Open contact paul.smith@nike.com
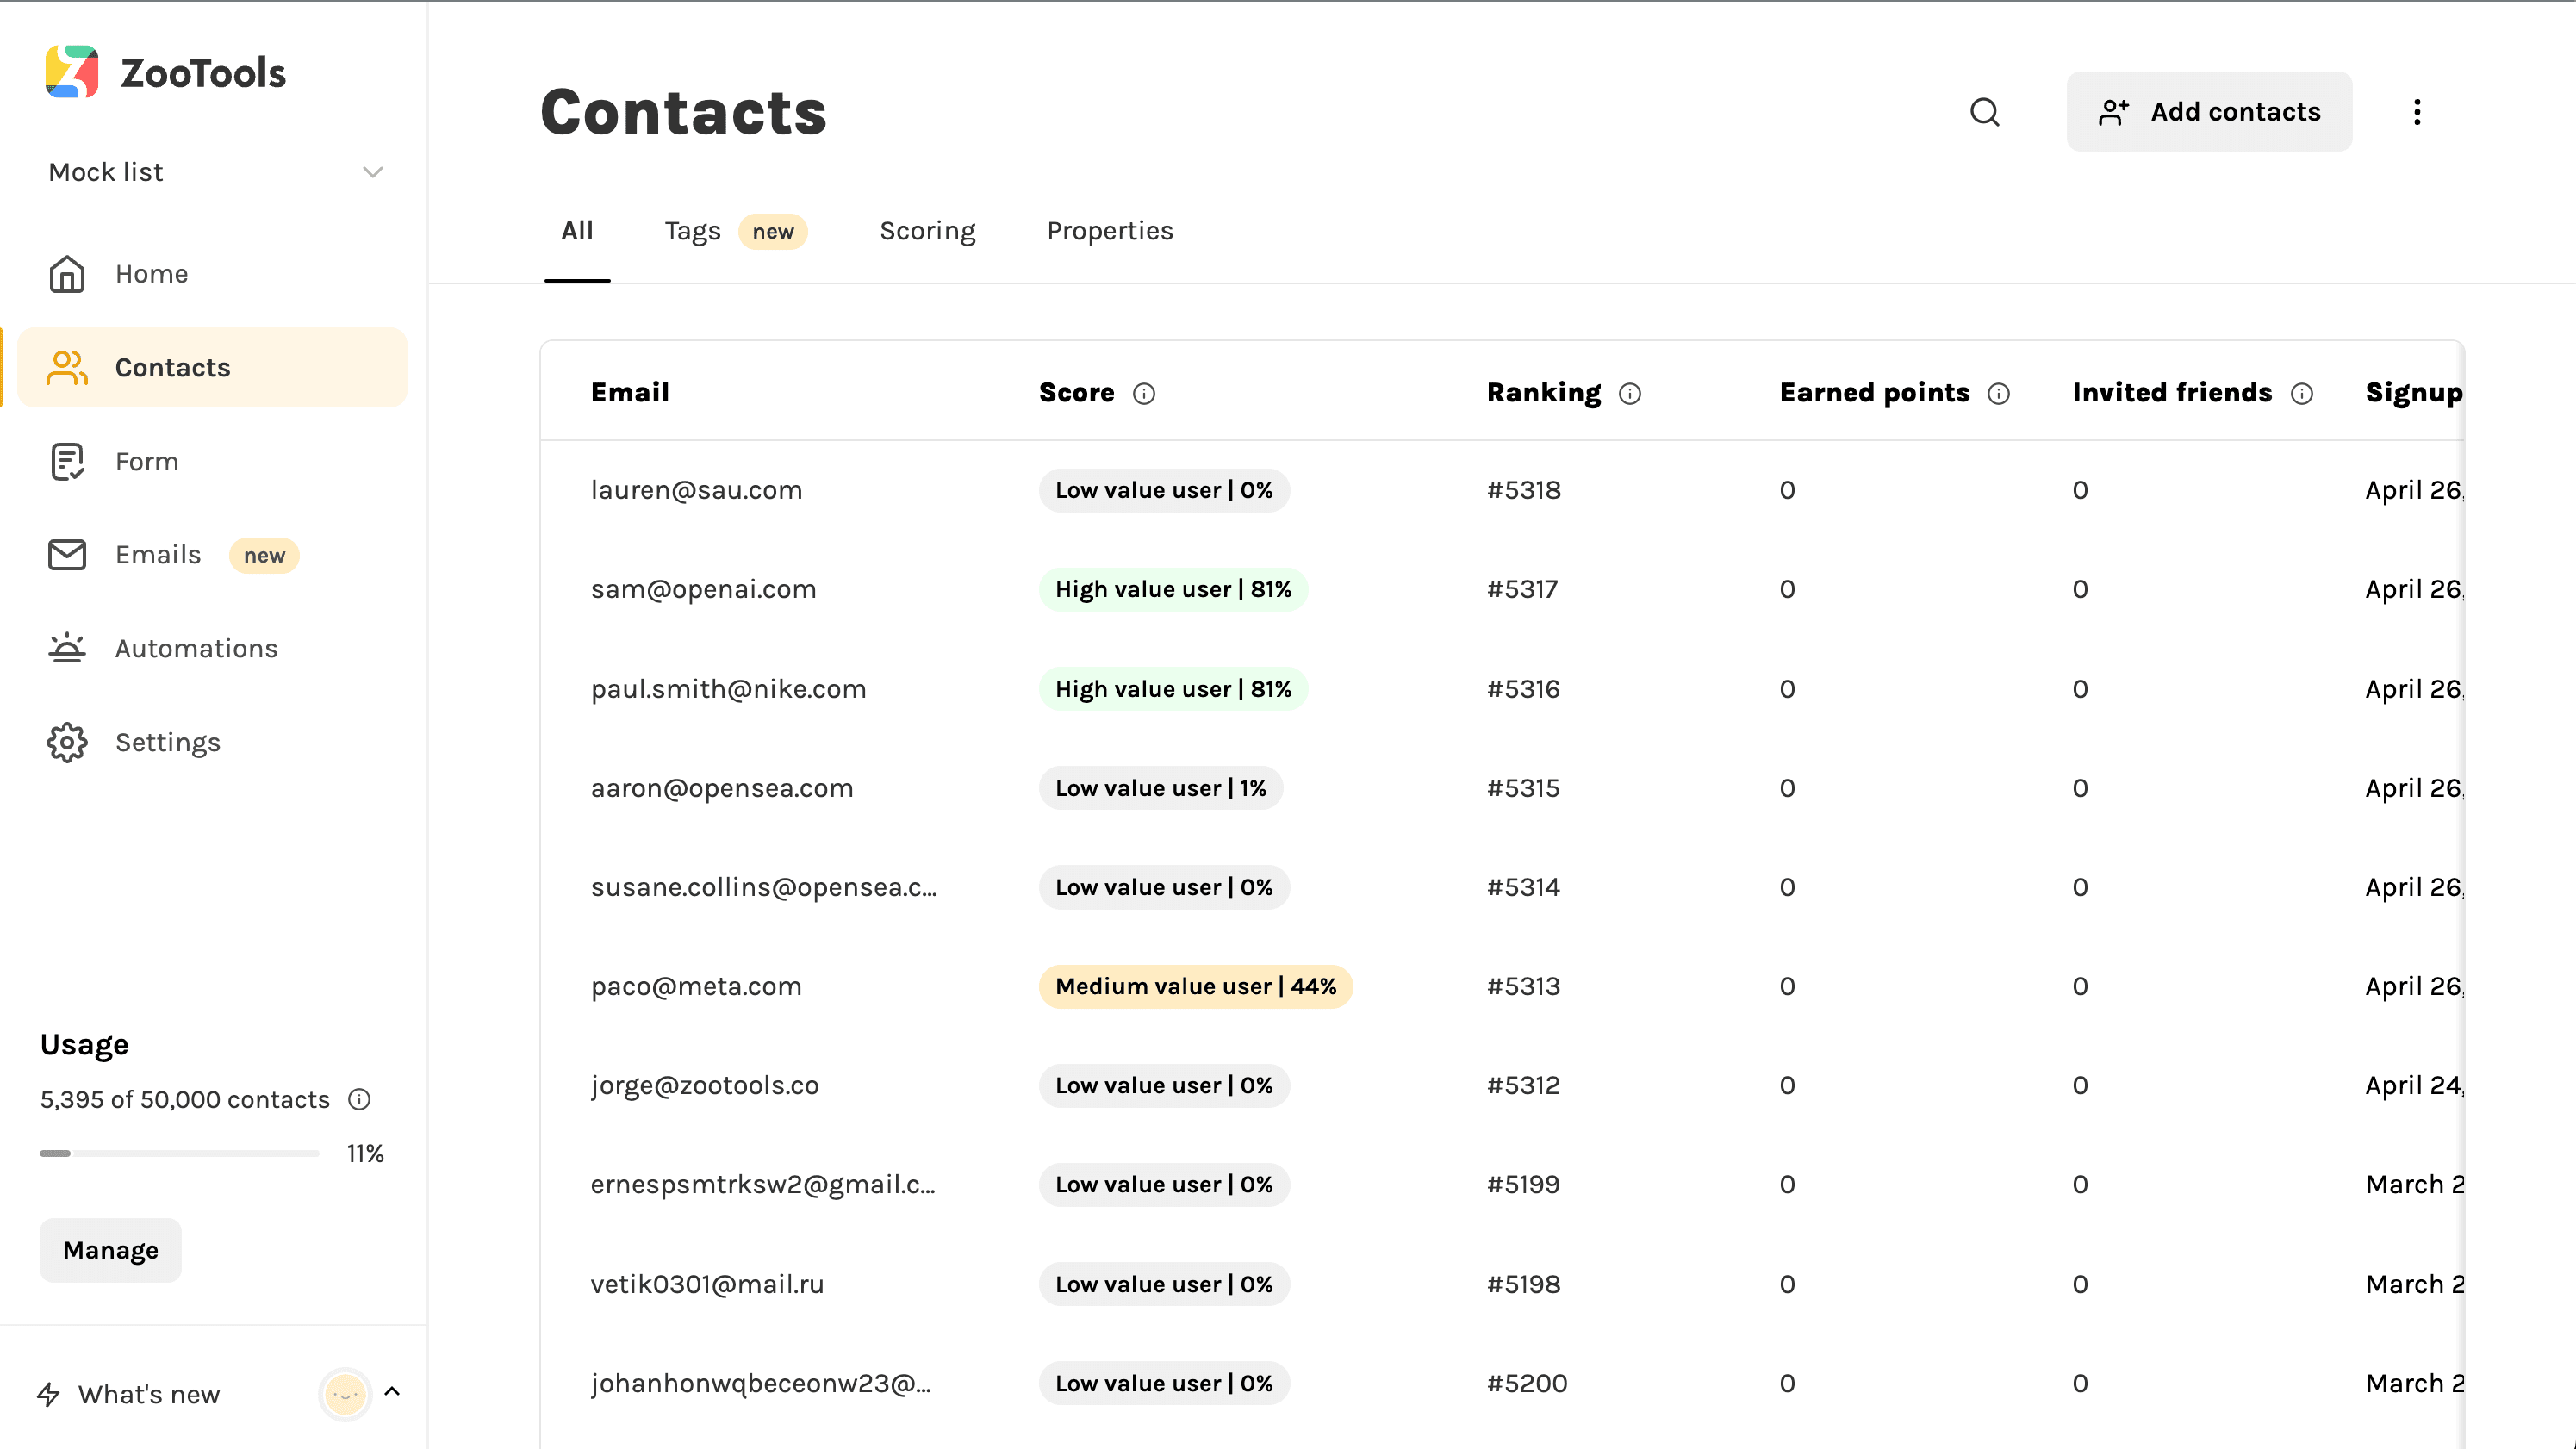Viewport: 2576px width, 1449px height. pos(728,689)
